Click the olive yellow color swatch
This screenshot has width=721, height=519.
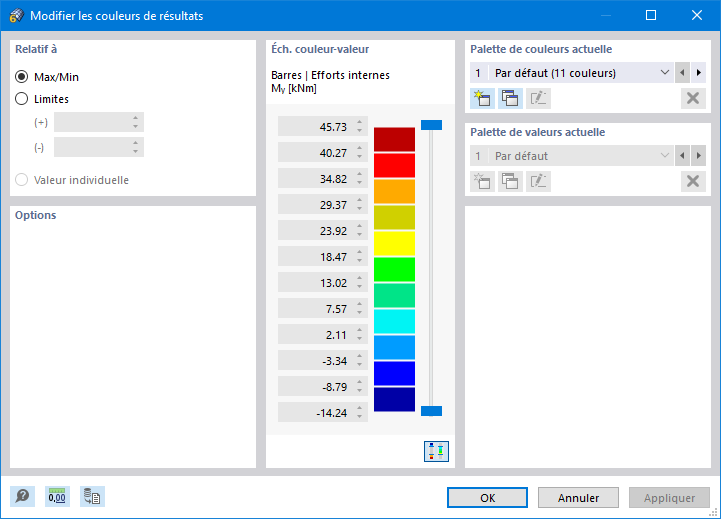[x=394, y=217]
